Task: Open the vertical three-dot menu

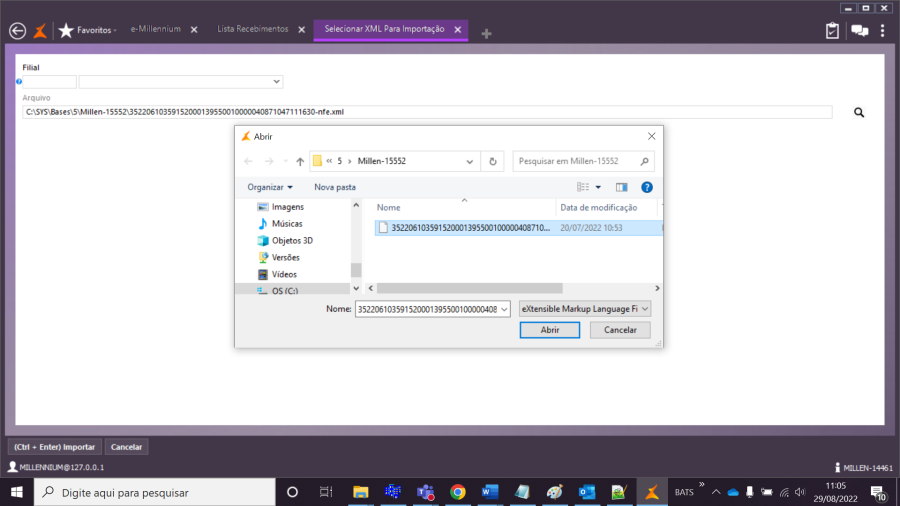Action: [x=883, y=31]
